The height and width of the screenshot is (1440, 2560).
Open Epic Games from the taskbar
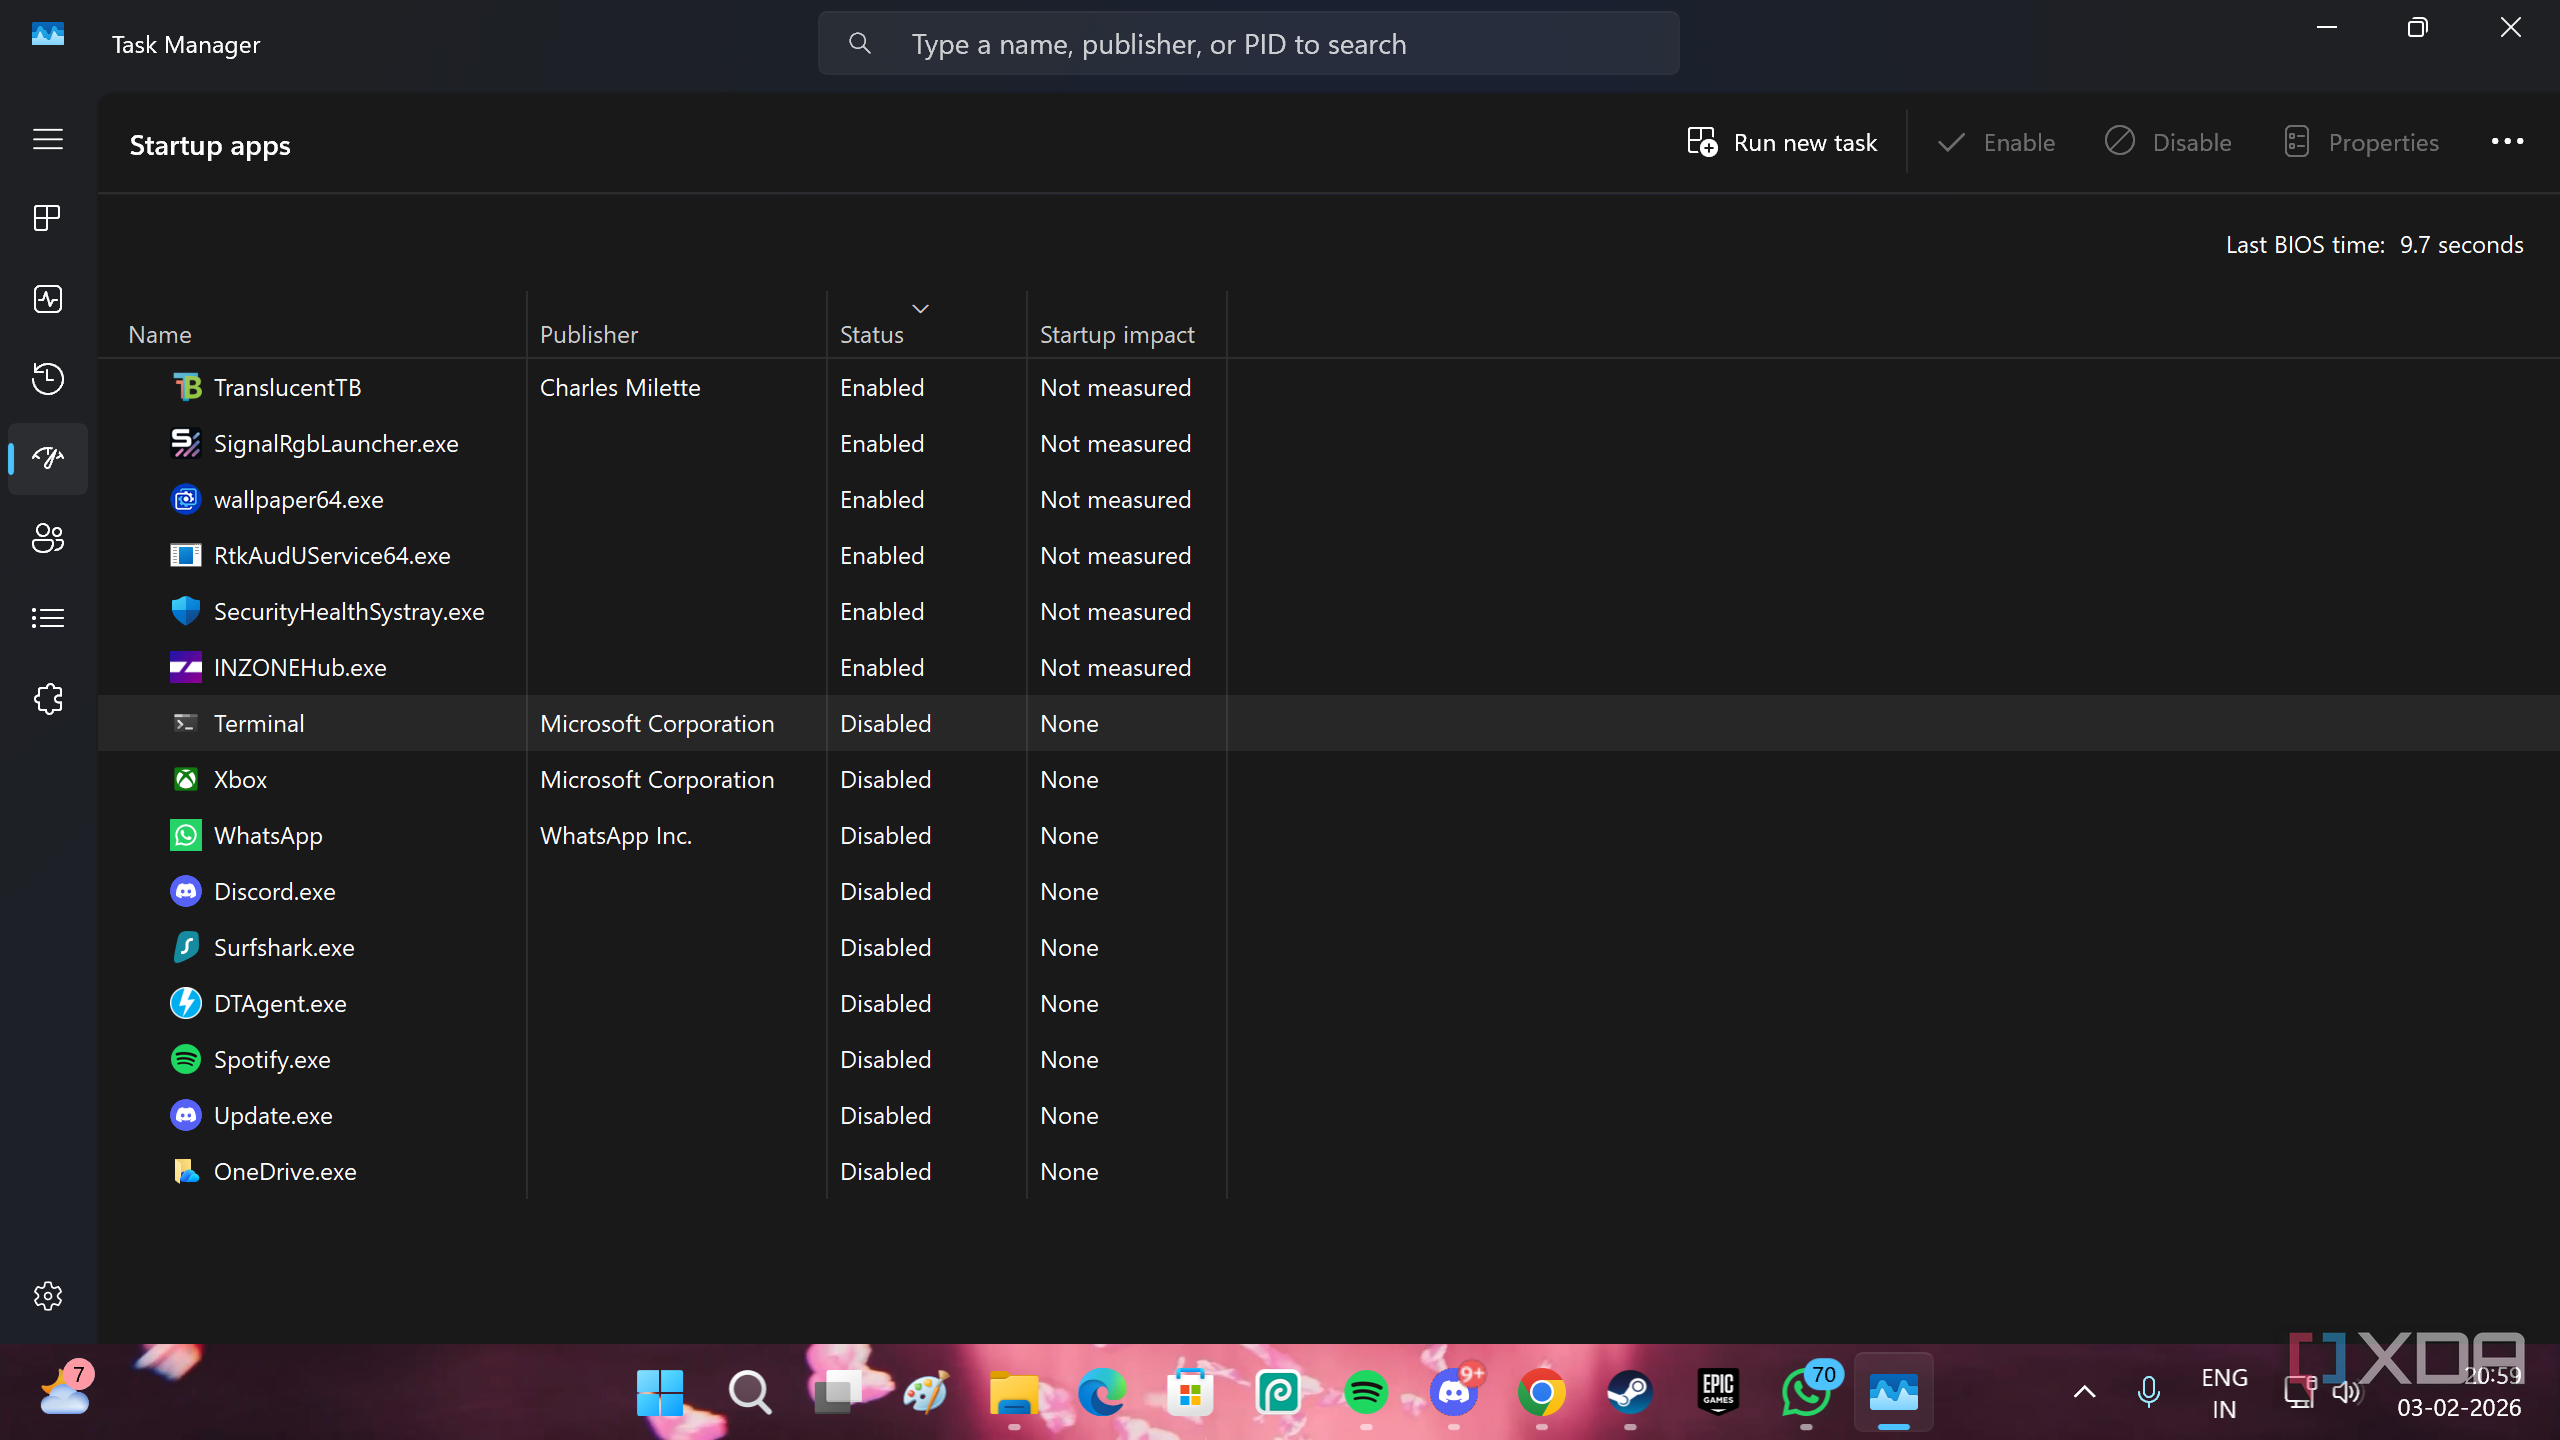(x=1718, y=1392)
